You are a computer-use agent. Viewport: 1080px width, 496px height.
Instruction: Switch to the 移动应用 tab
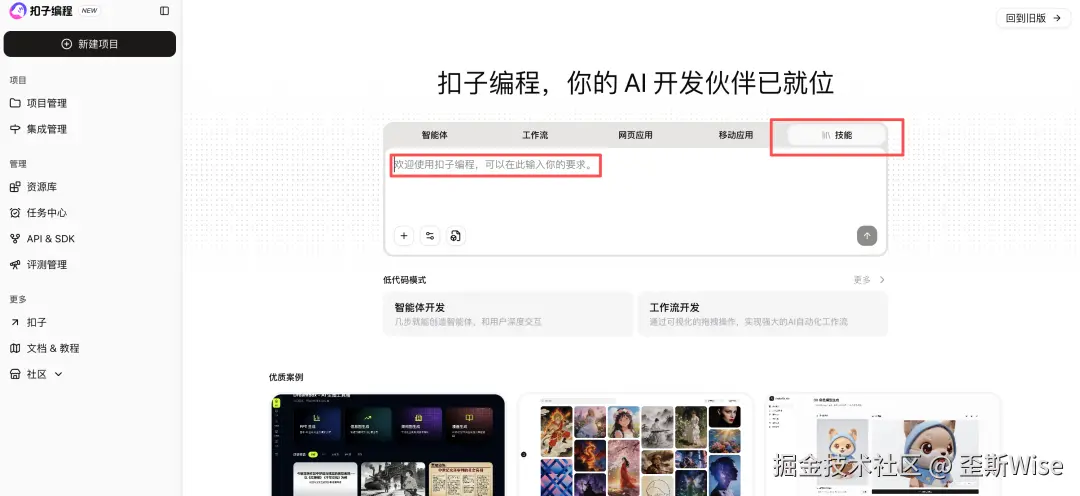click(736, 135)
